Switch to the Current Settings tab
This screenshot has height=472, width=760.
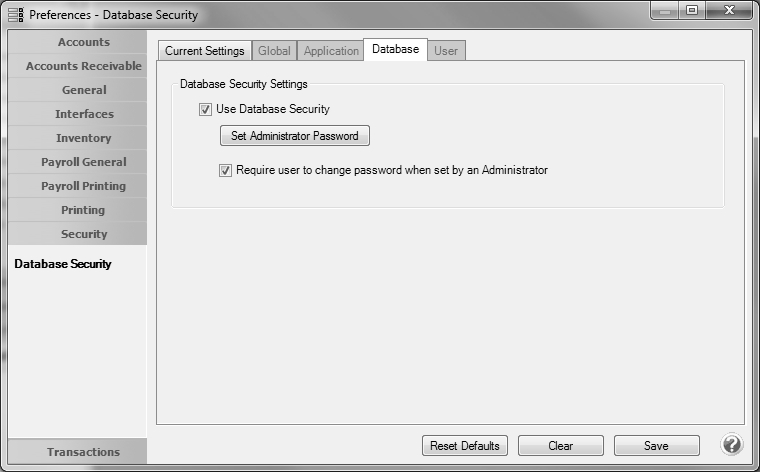pos(204,51)
